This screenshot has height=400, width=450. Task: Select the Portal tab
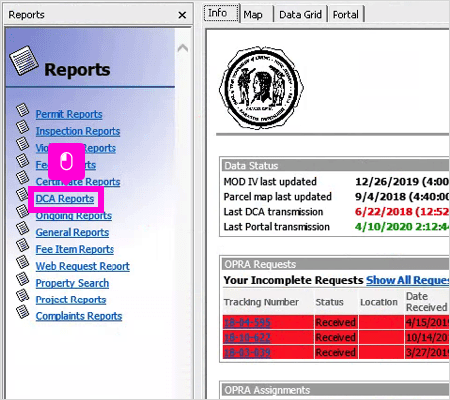coord(346,15)
